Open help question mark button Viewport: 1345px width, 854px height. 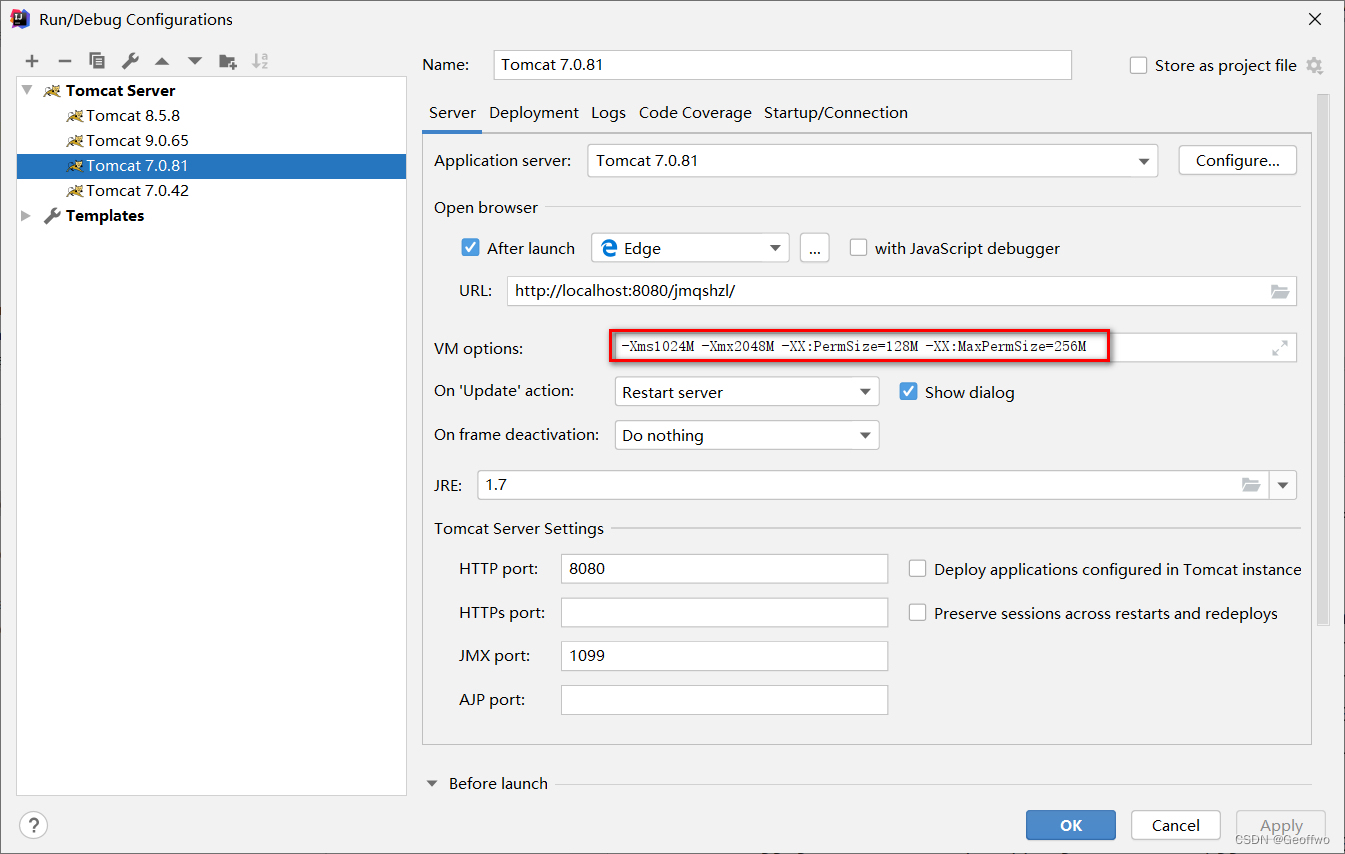pyautogui.click(x=33, y=825)
